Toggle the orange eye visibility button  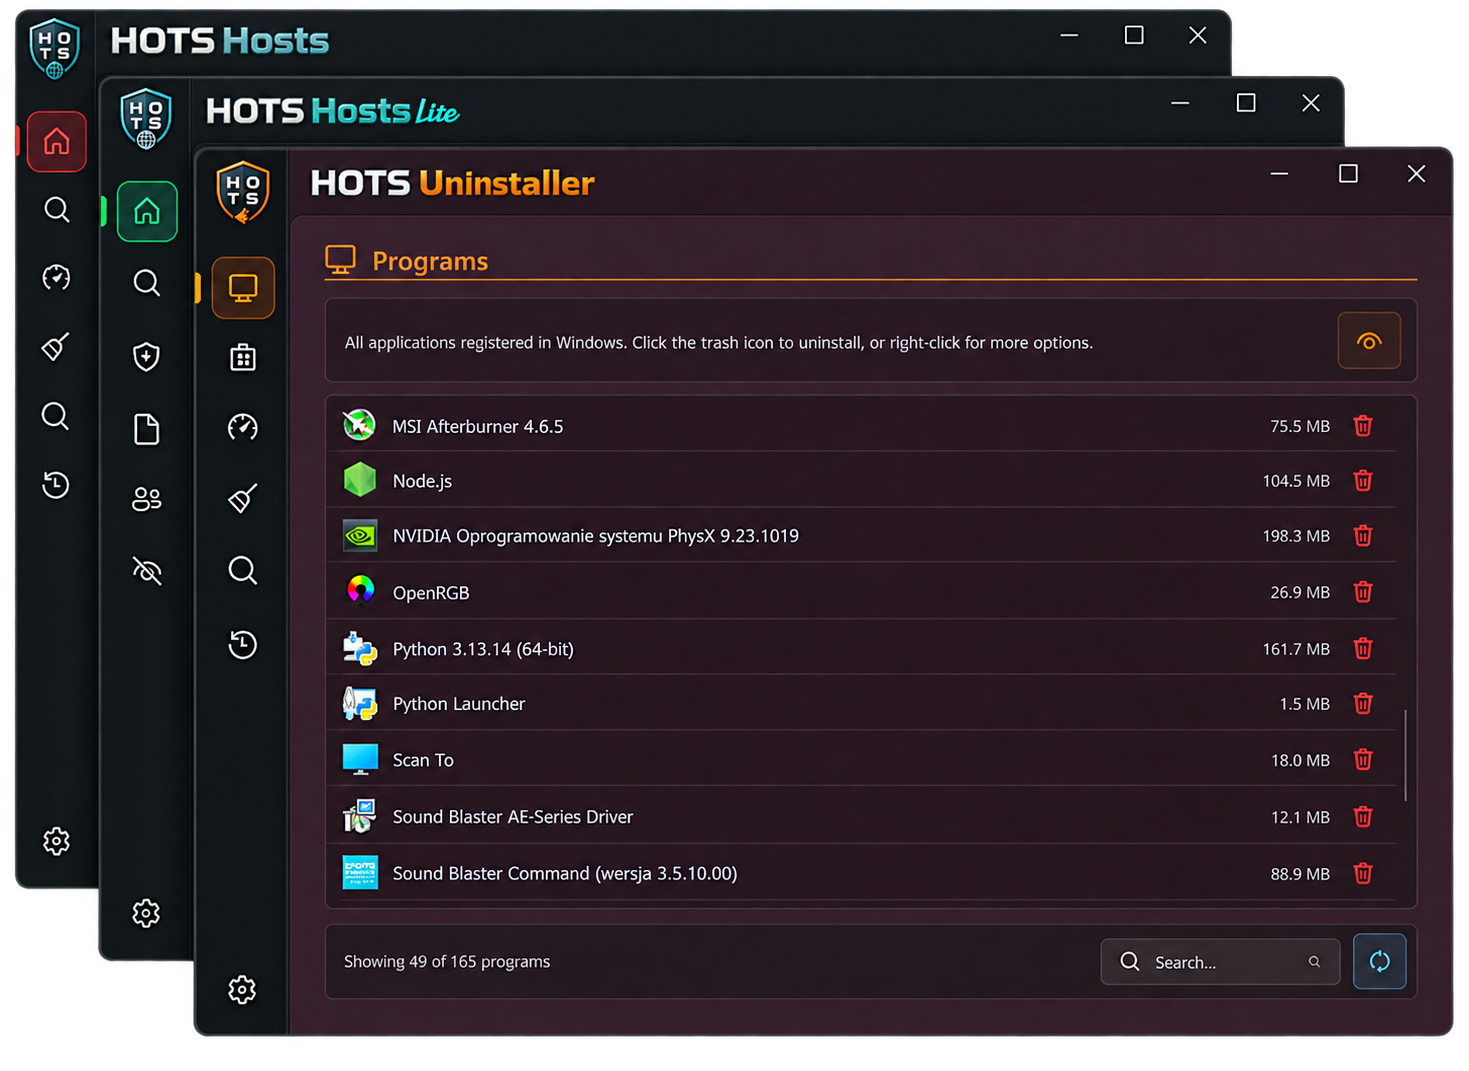[1369, 341]
